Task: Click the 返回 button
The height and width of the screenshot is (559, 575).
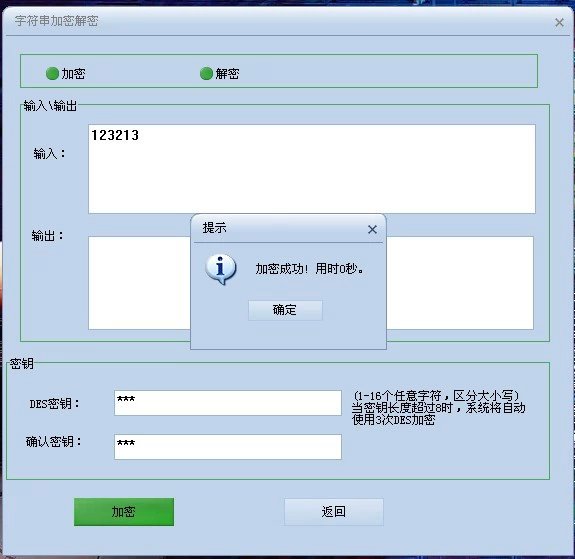Action: [x=334, y=512]
